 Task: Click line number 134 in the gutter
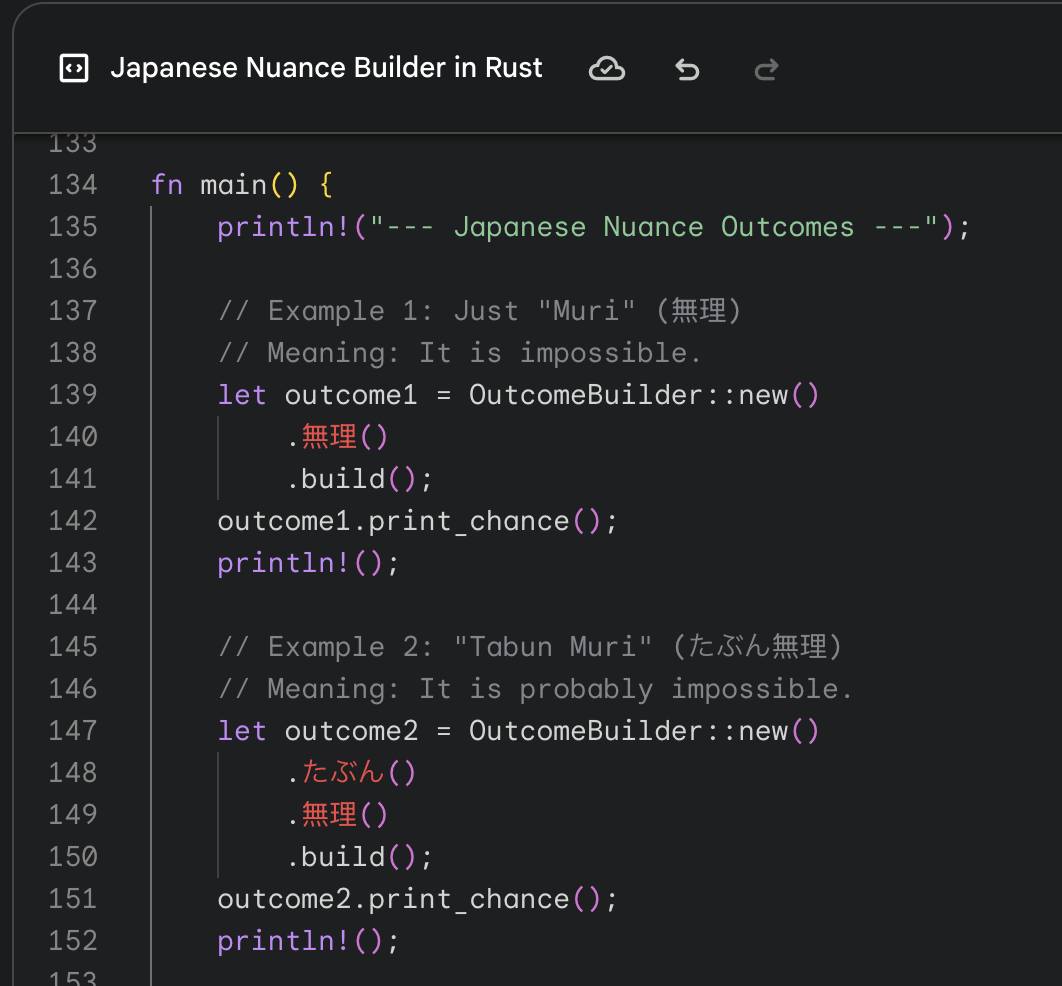73,185
